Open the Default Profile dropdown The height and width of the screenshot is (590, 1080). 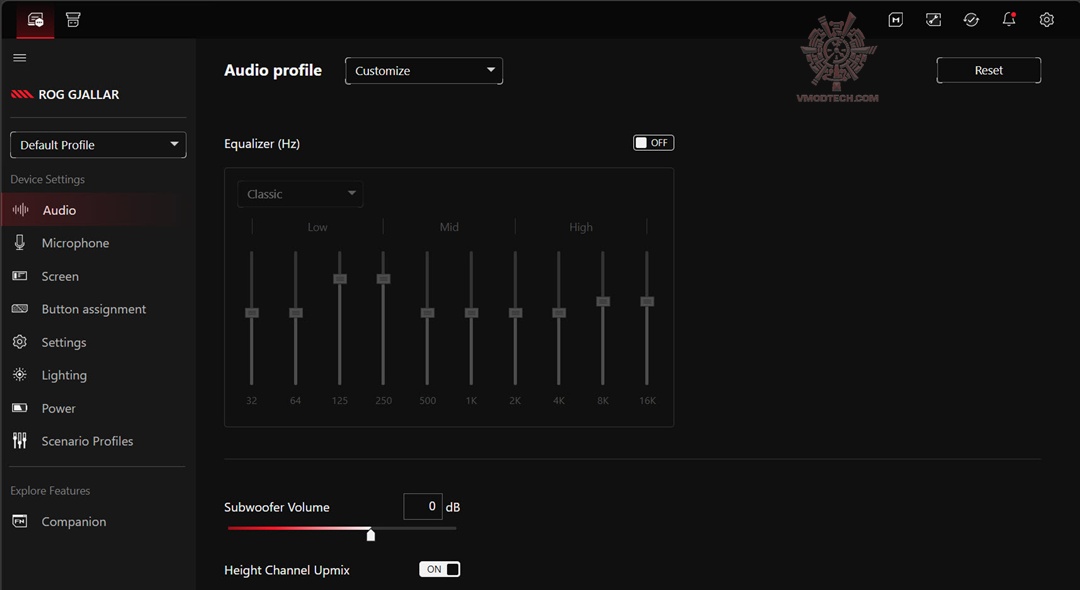click(98, 145)
